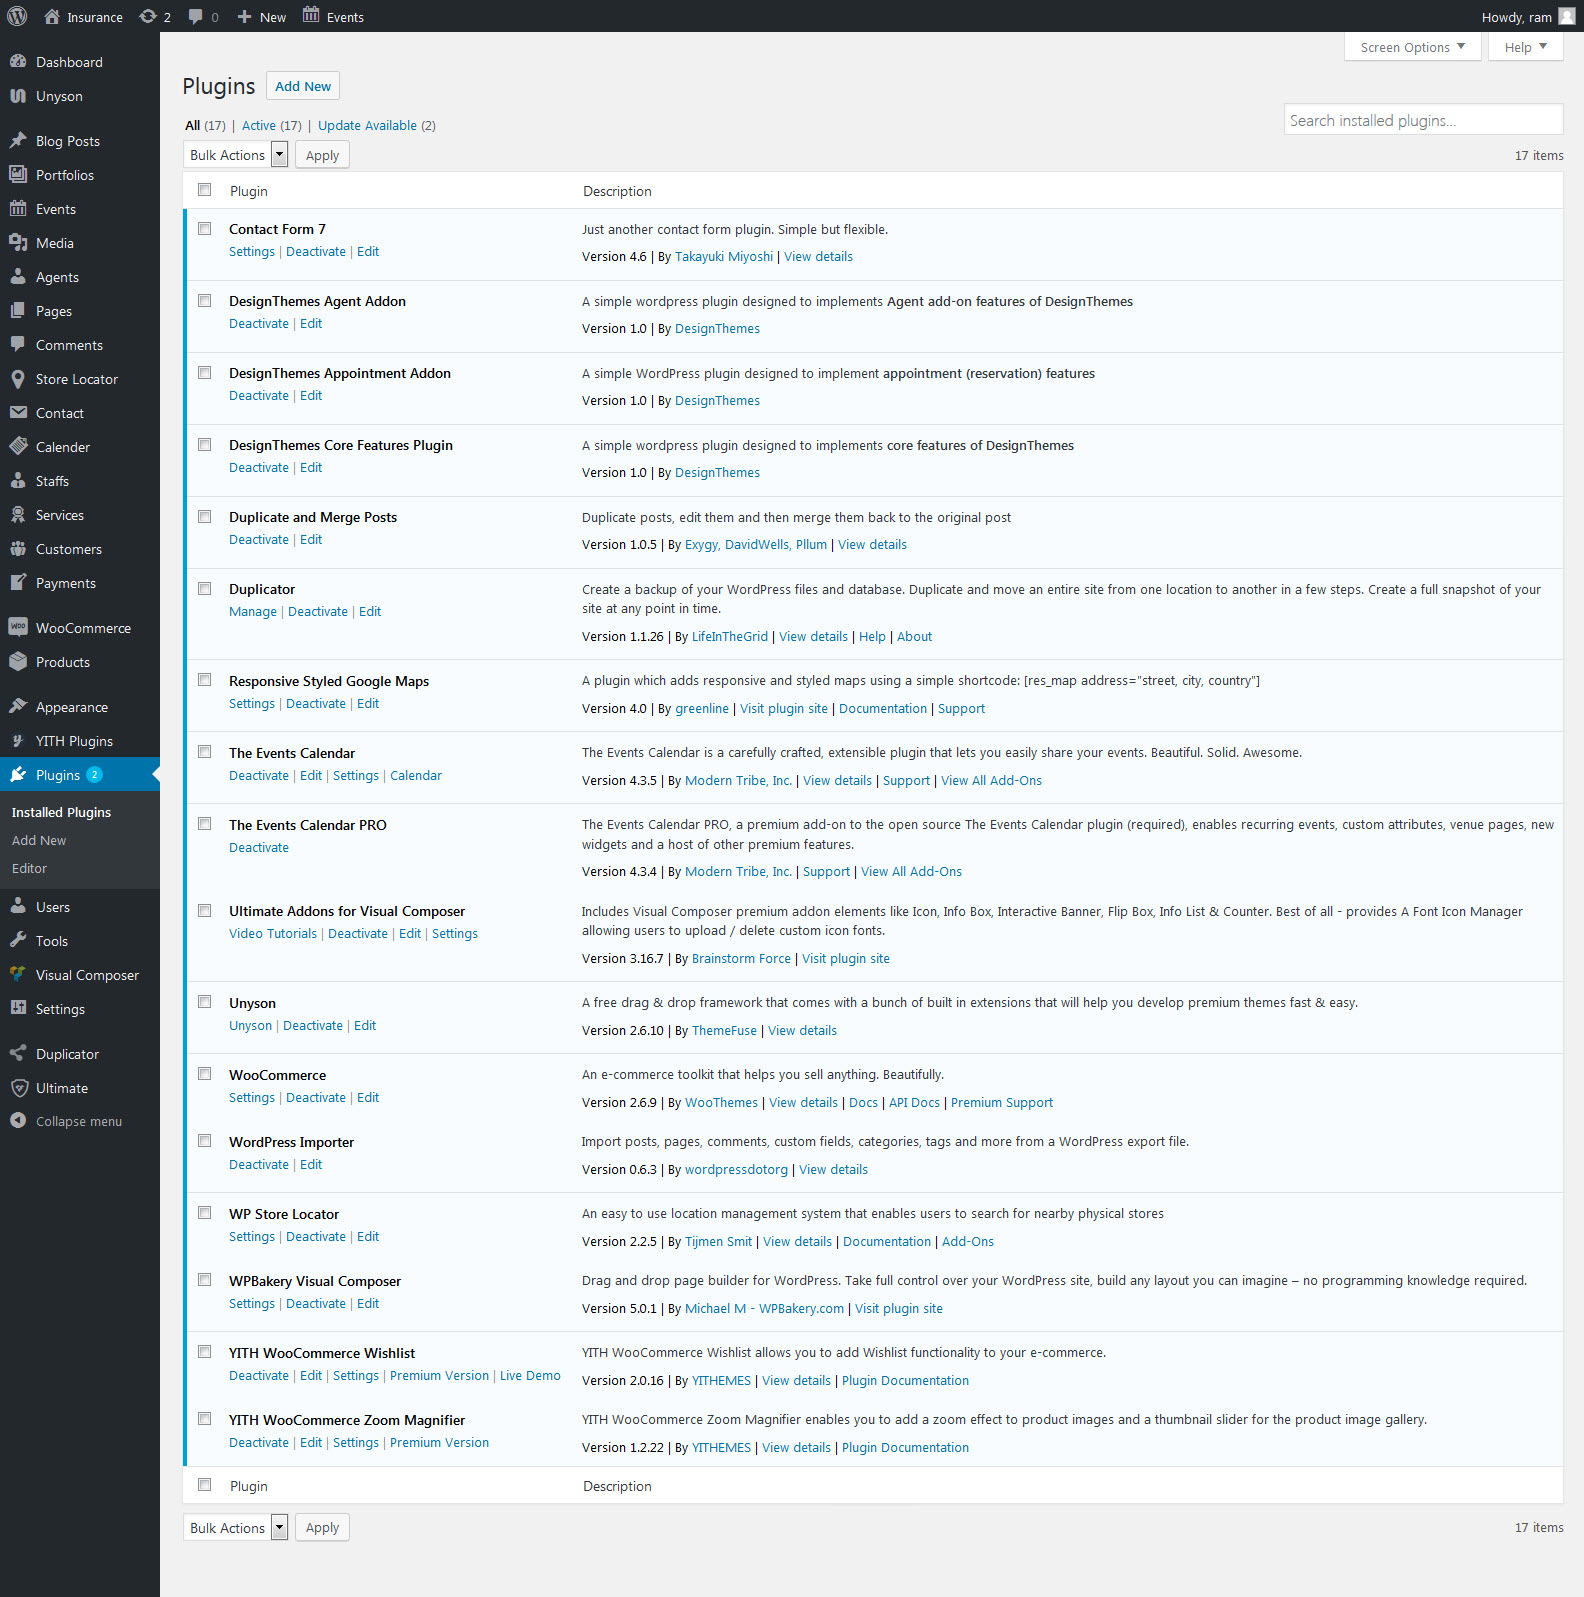The width and height of the screenshot is (1584, 1597).
Task: Click the Tools wrench icon
Action: [x=18, y=940]
